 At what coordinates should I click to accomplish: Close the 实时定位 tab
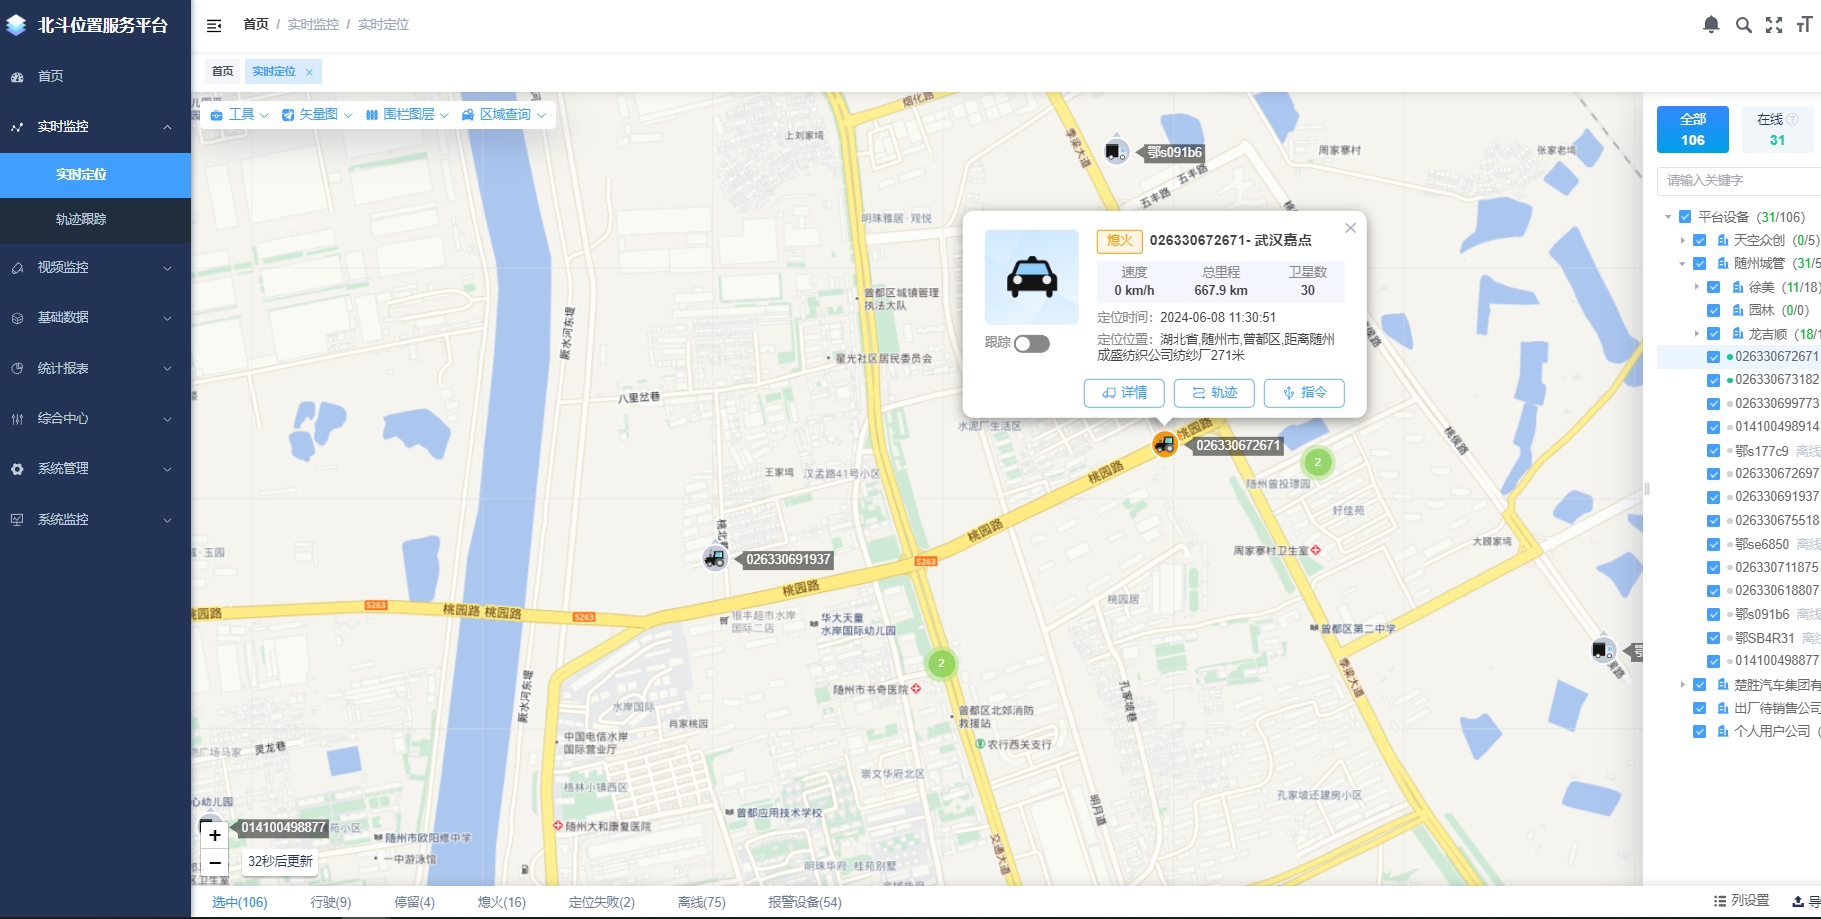tap(309, 72)
